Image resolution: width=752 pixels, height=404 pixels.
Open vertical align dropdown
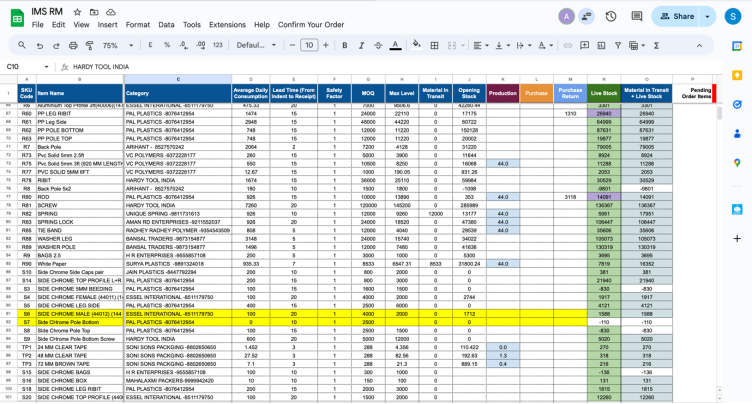[x=502, y=46]
